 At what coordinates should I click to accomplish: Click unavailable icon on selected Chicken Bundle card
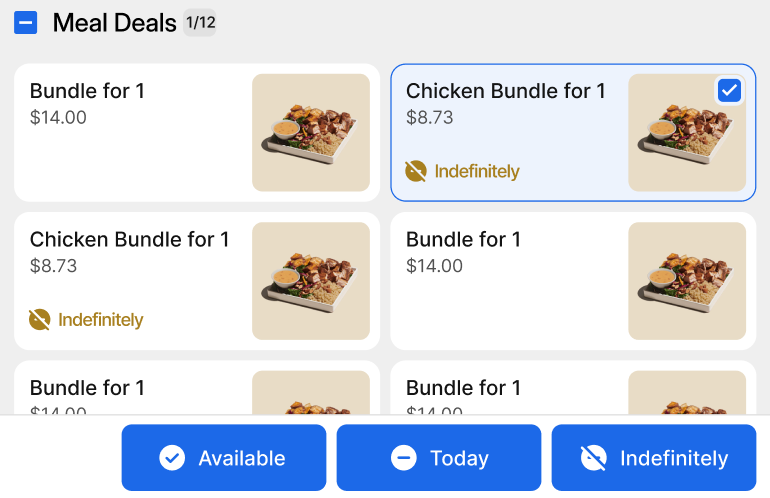(x=416, y=171)
